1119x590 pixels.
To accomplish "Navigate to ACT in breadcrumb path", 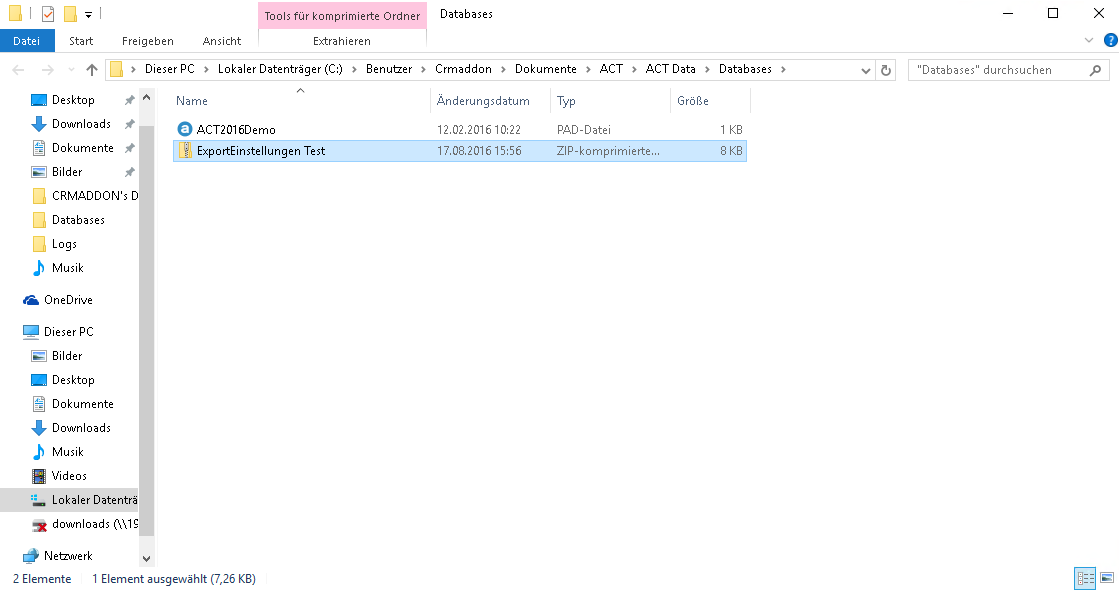I will coord(611,69).
